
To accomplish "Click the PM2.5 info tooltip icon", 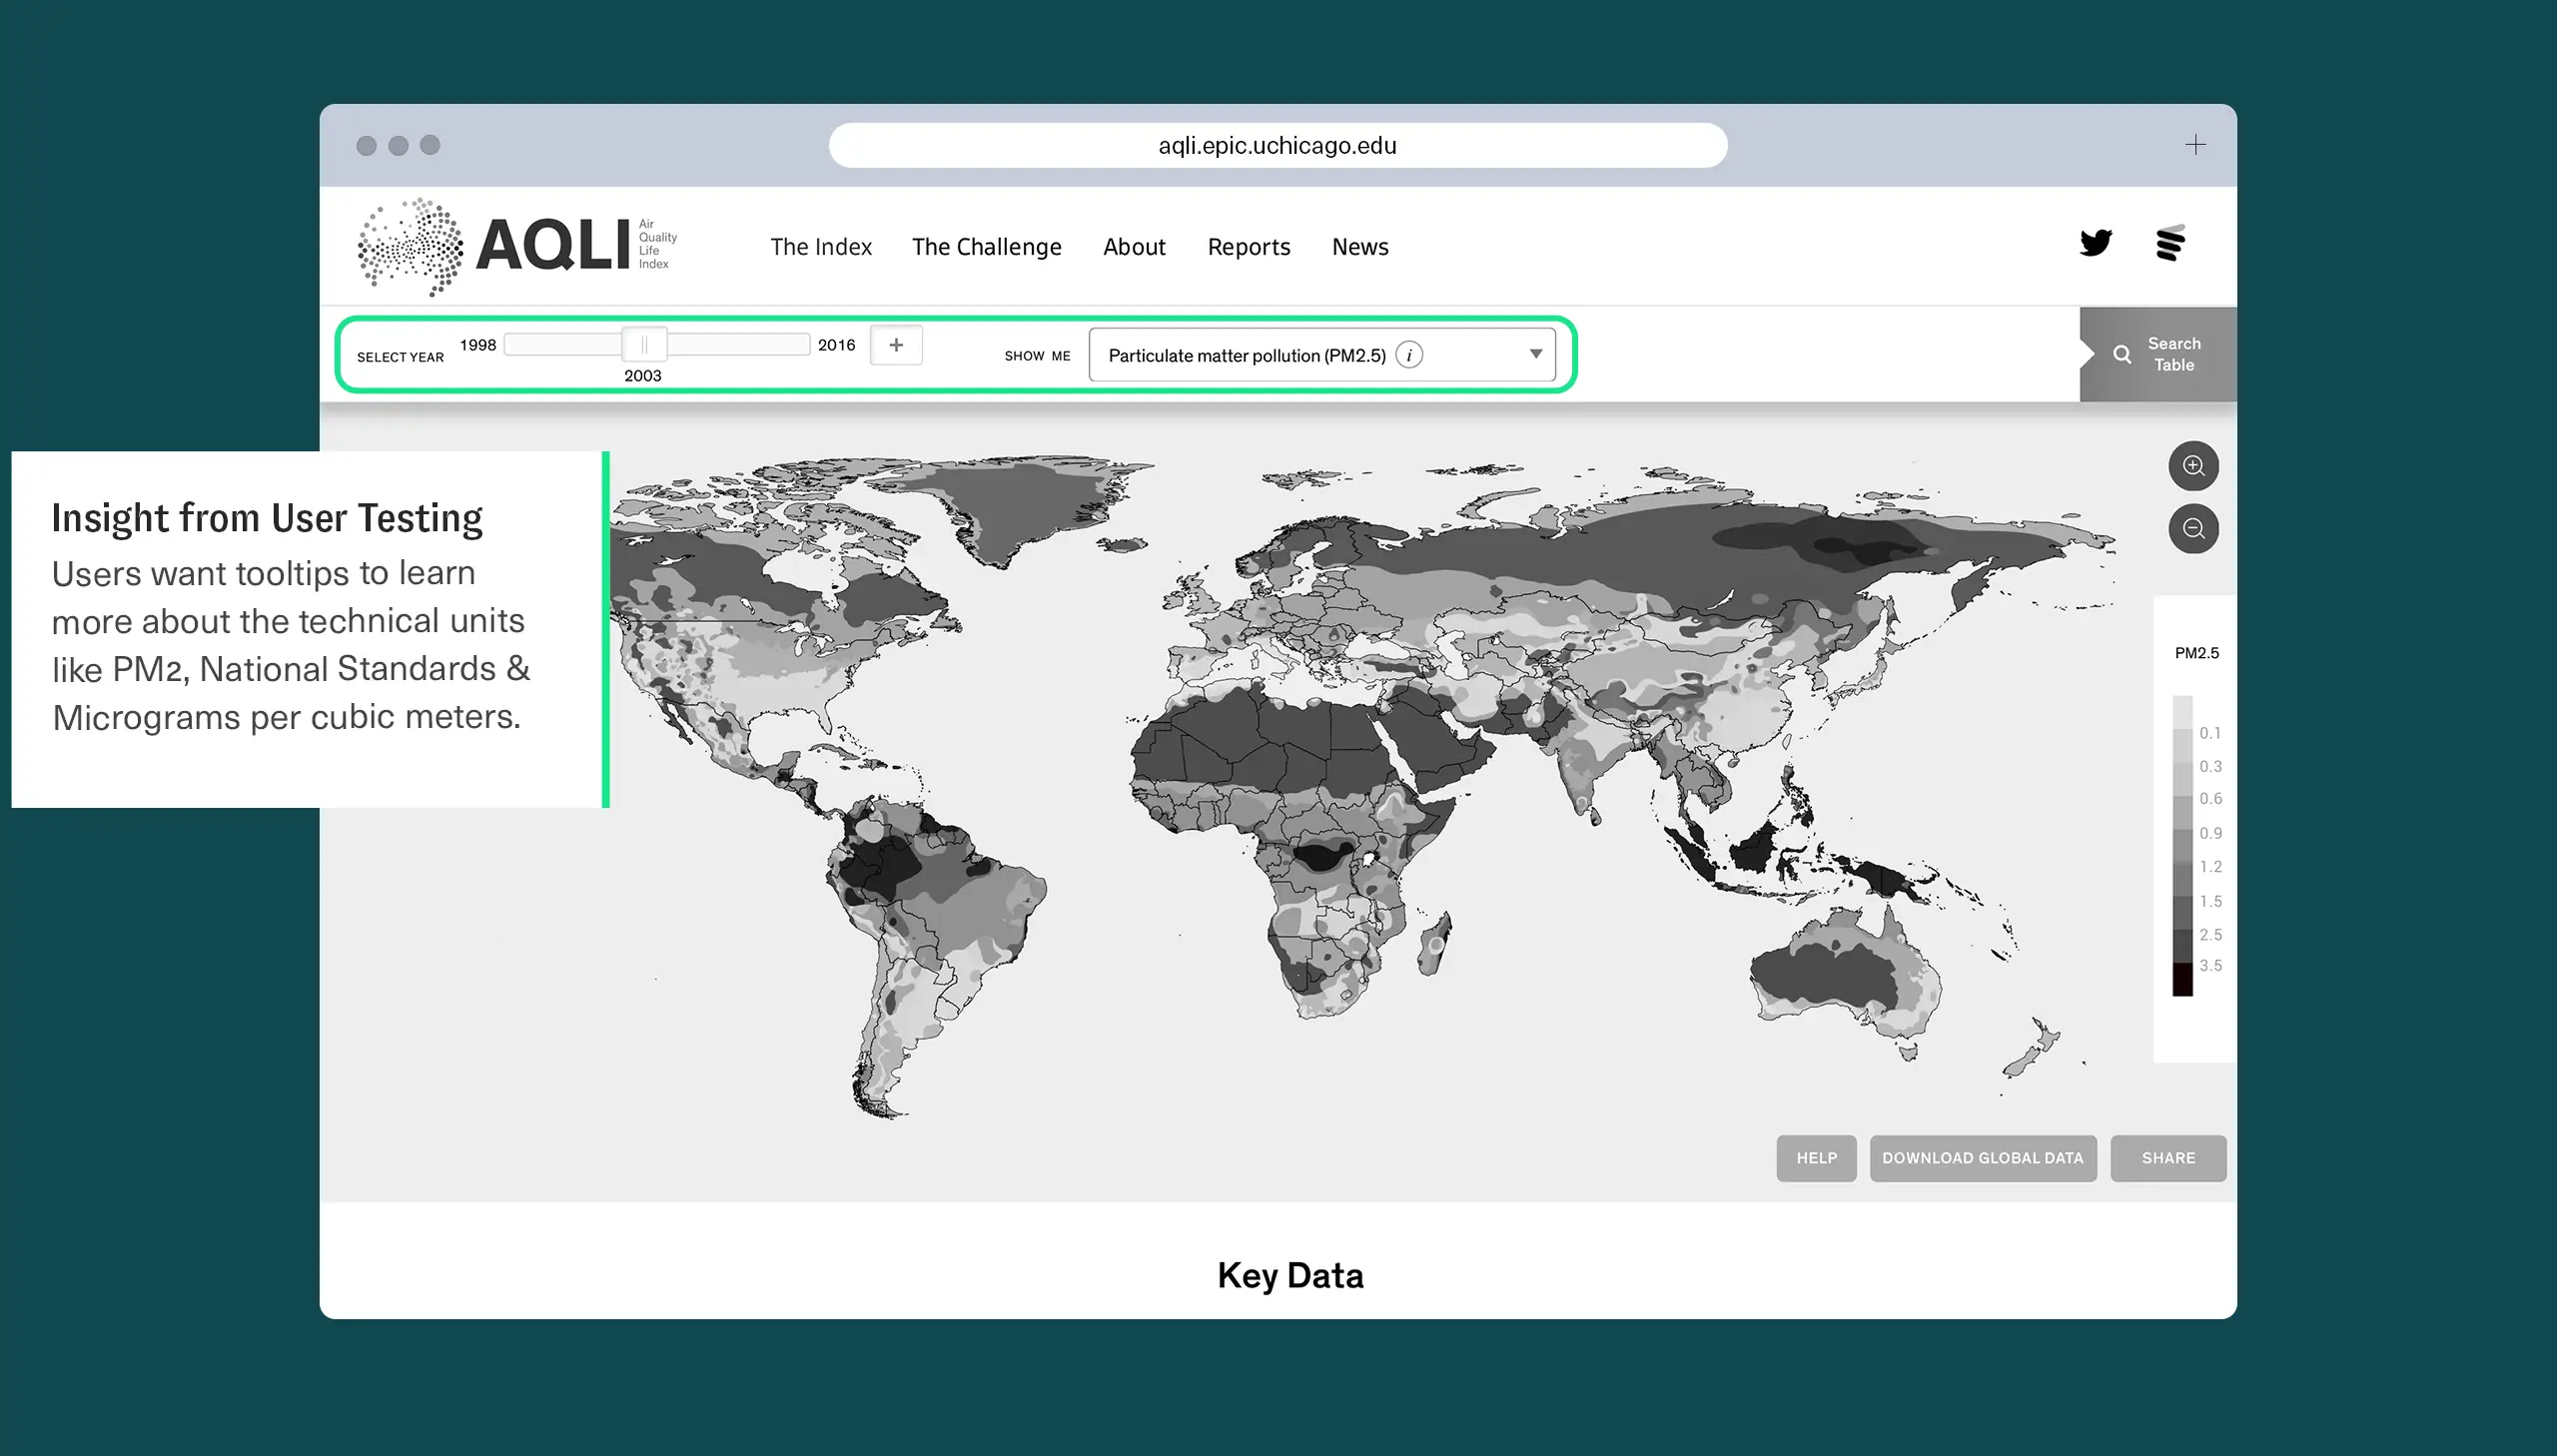I will tap(1409, 355).
